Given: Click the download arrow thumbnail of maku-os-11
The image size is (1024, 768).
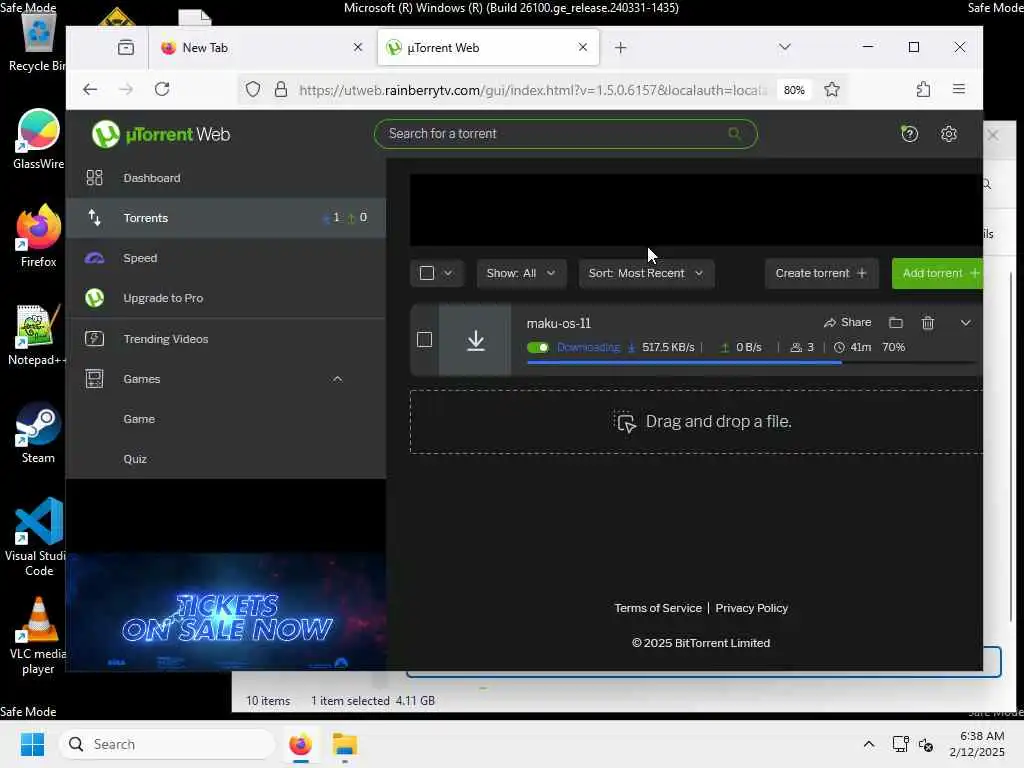Looking at the screenshot, I should (x=475, y=340).
